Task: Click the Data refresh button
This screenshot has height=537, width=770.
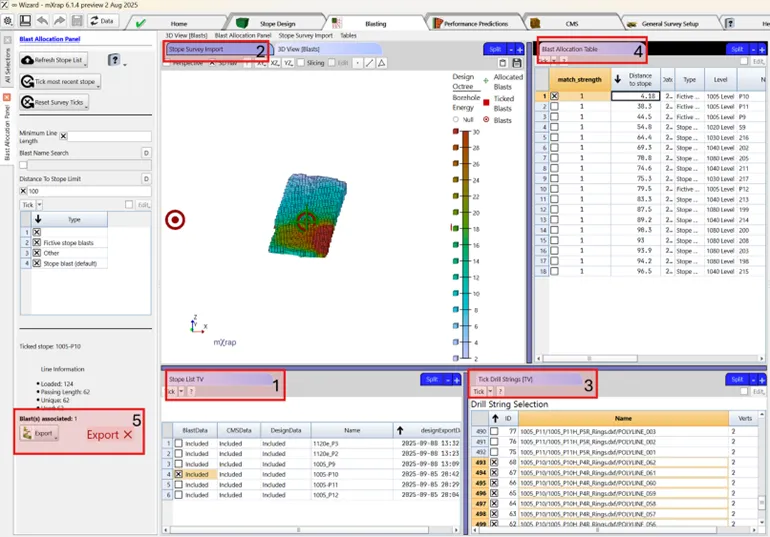Action: coord(100,20)
